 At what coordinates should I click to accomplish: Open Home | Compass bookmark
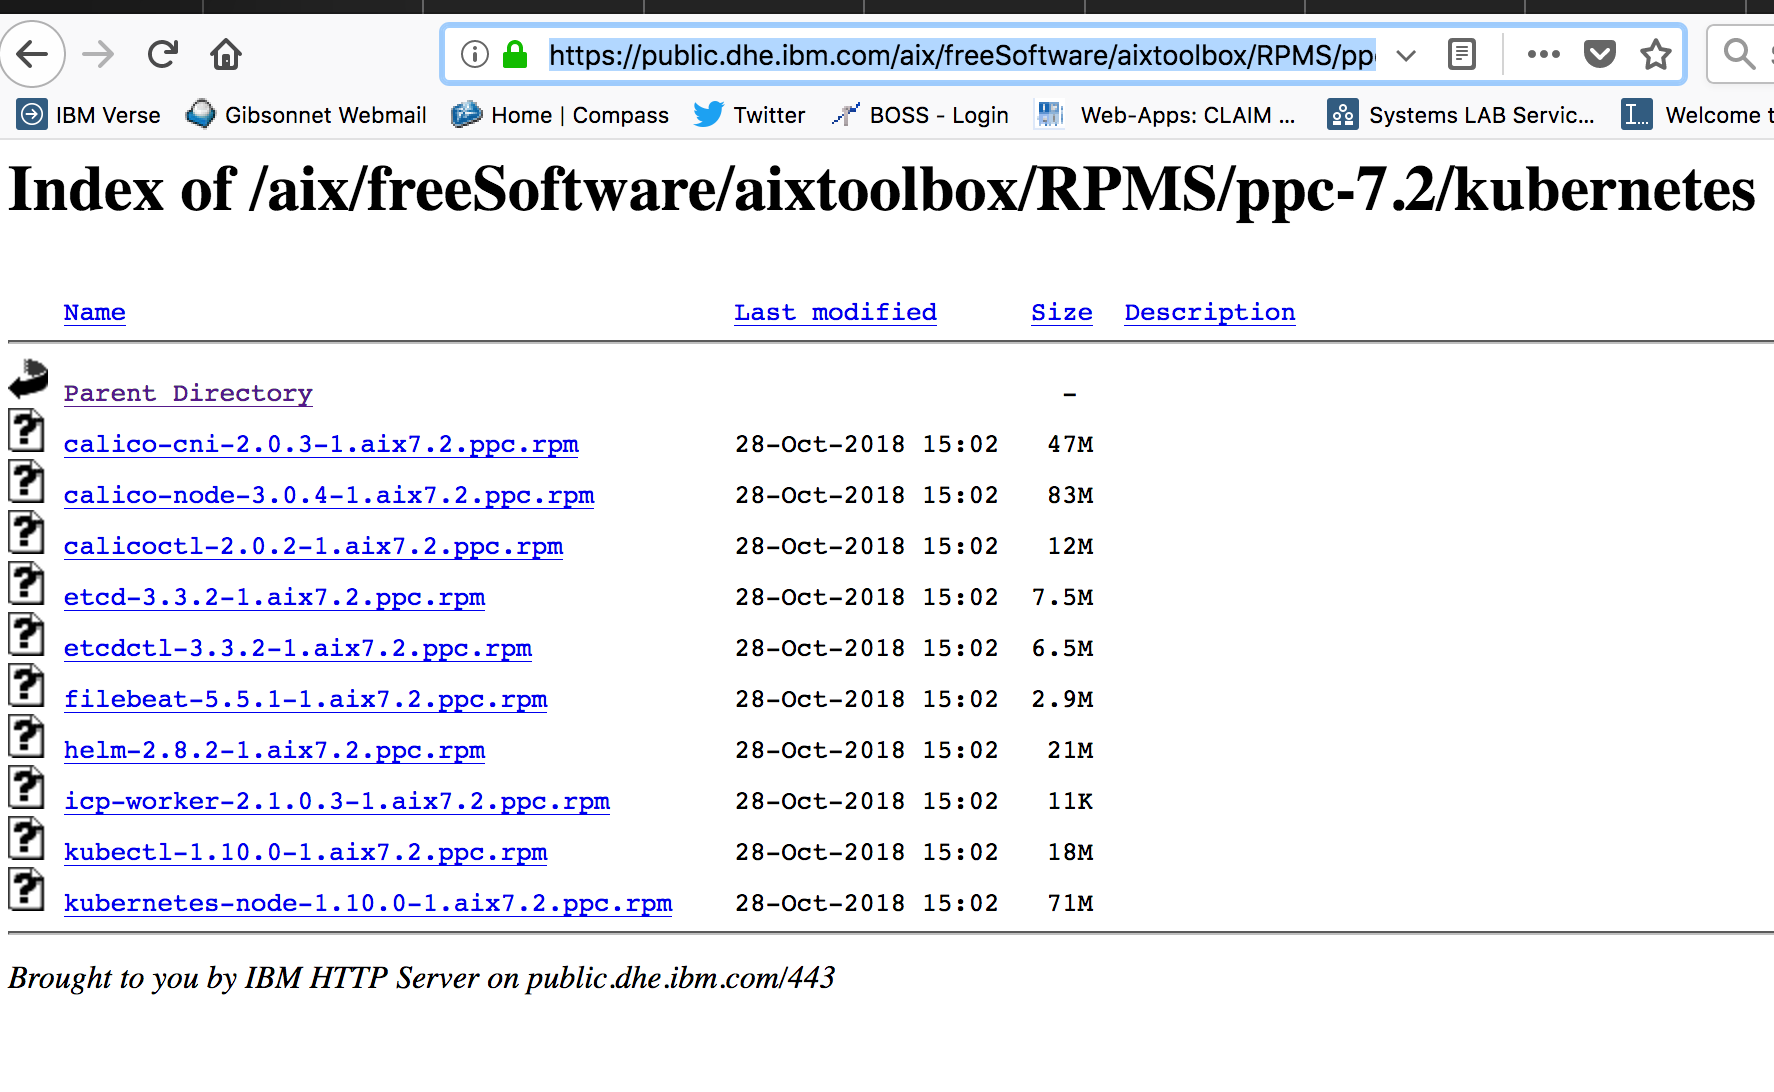[560, 115]
